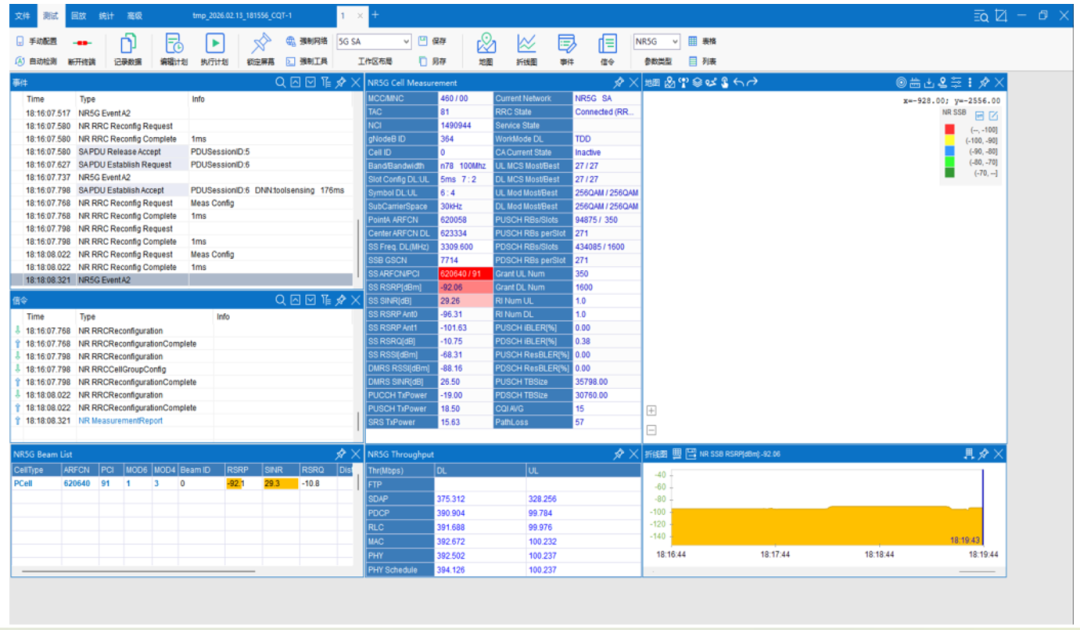1080x630 pixels.
Task: Click 保存 to save workspace layout
Action: [x=433, y=41]
